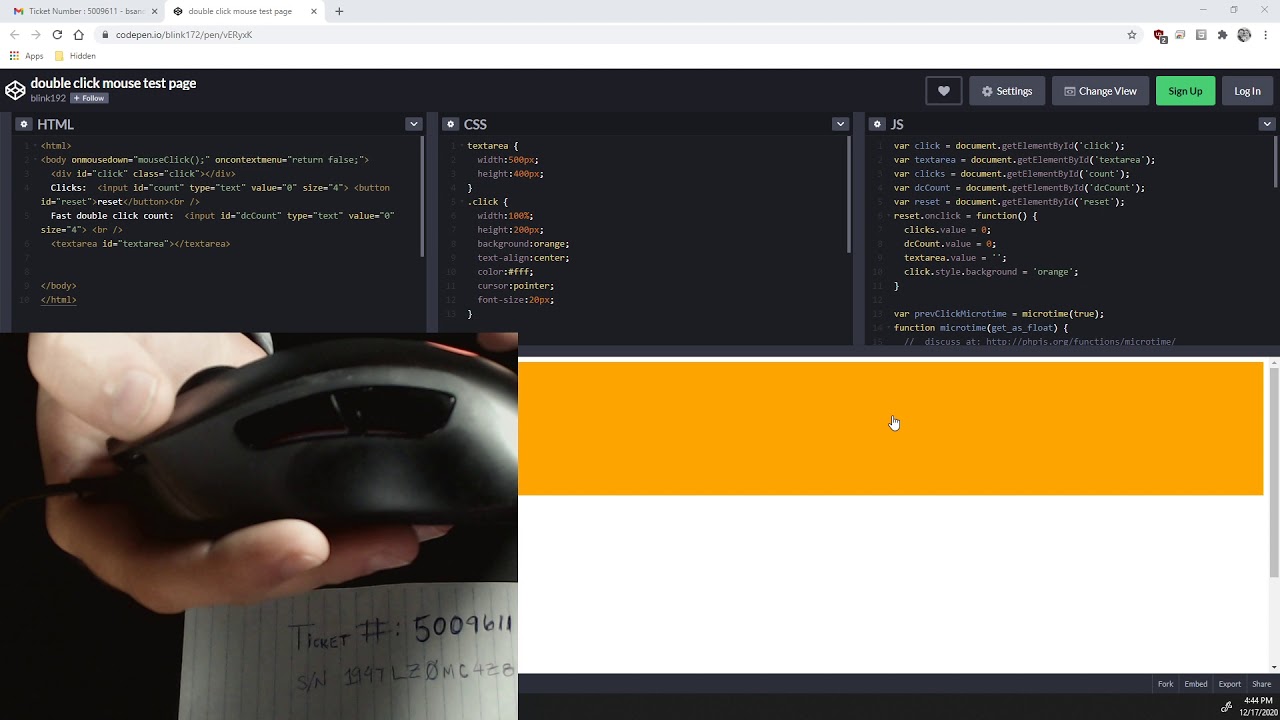Love this pen with the heart button
1280x720 pixels.
[x=943, y=91]
